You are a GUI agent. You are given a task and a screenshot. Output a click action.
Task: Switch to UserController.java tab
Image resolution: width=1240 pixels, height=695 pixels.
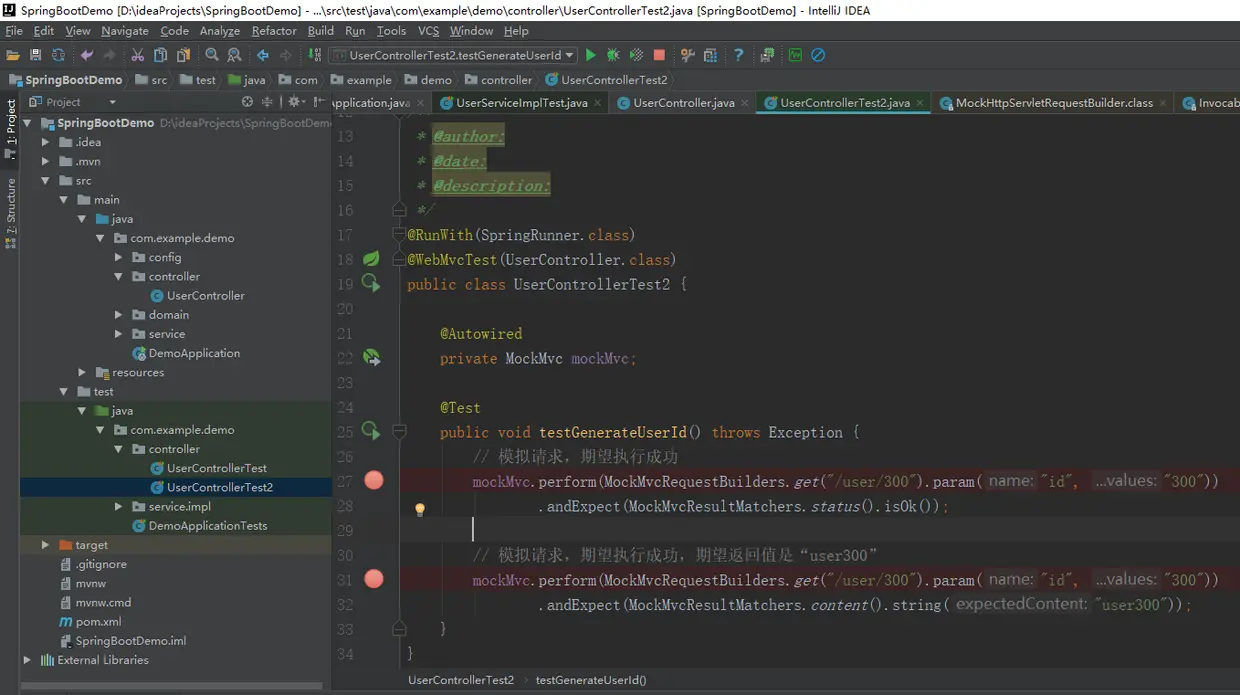click(684, 103)
